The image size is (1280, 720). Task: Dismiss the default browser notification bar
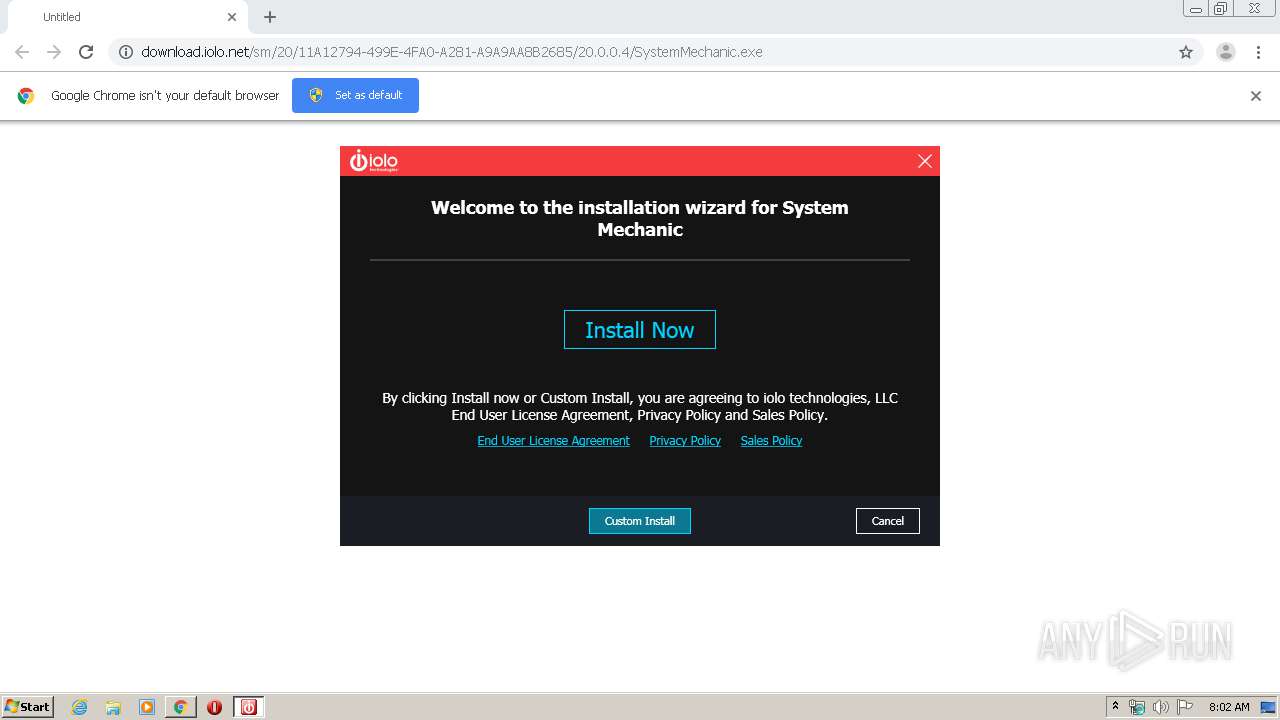tap(1256, 96)
